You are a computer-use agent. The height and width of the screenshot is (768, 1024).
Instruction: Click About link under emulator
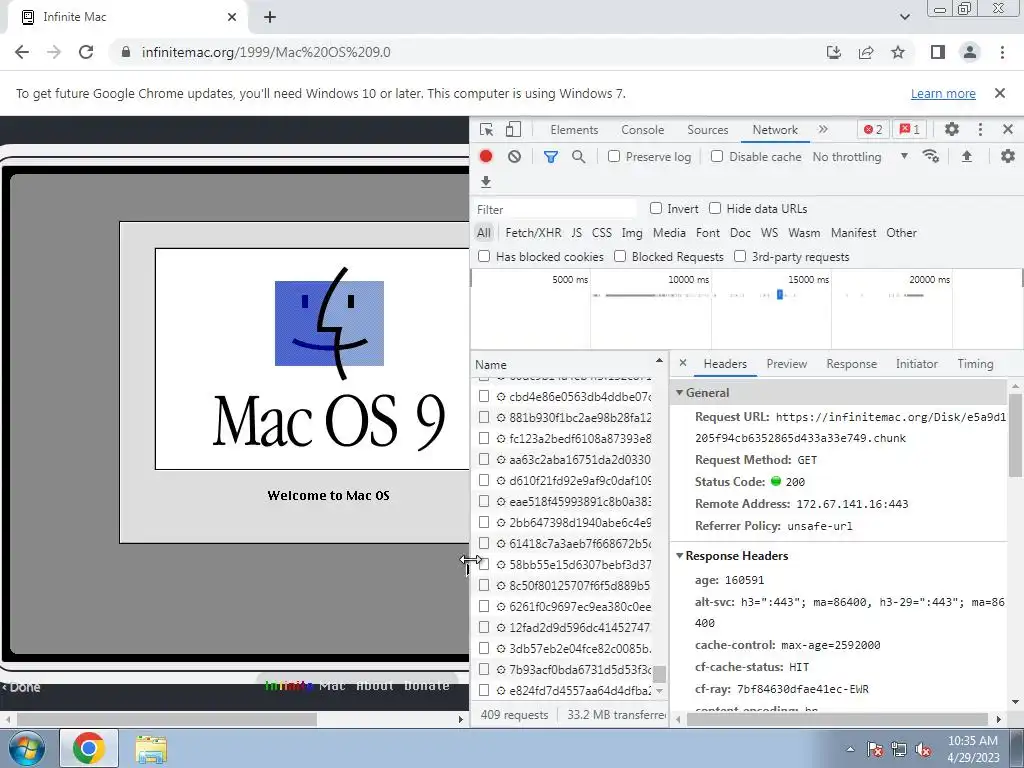tap(375, 685)
